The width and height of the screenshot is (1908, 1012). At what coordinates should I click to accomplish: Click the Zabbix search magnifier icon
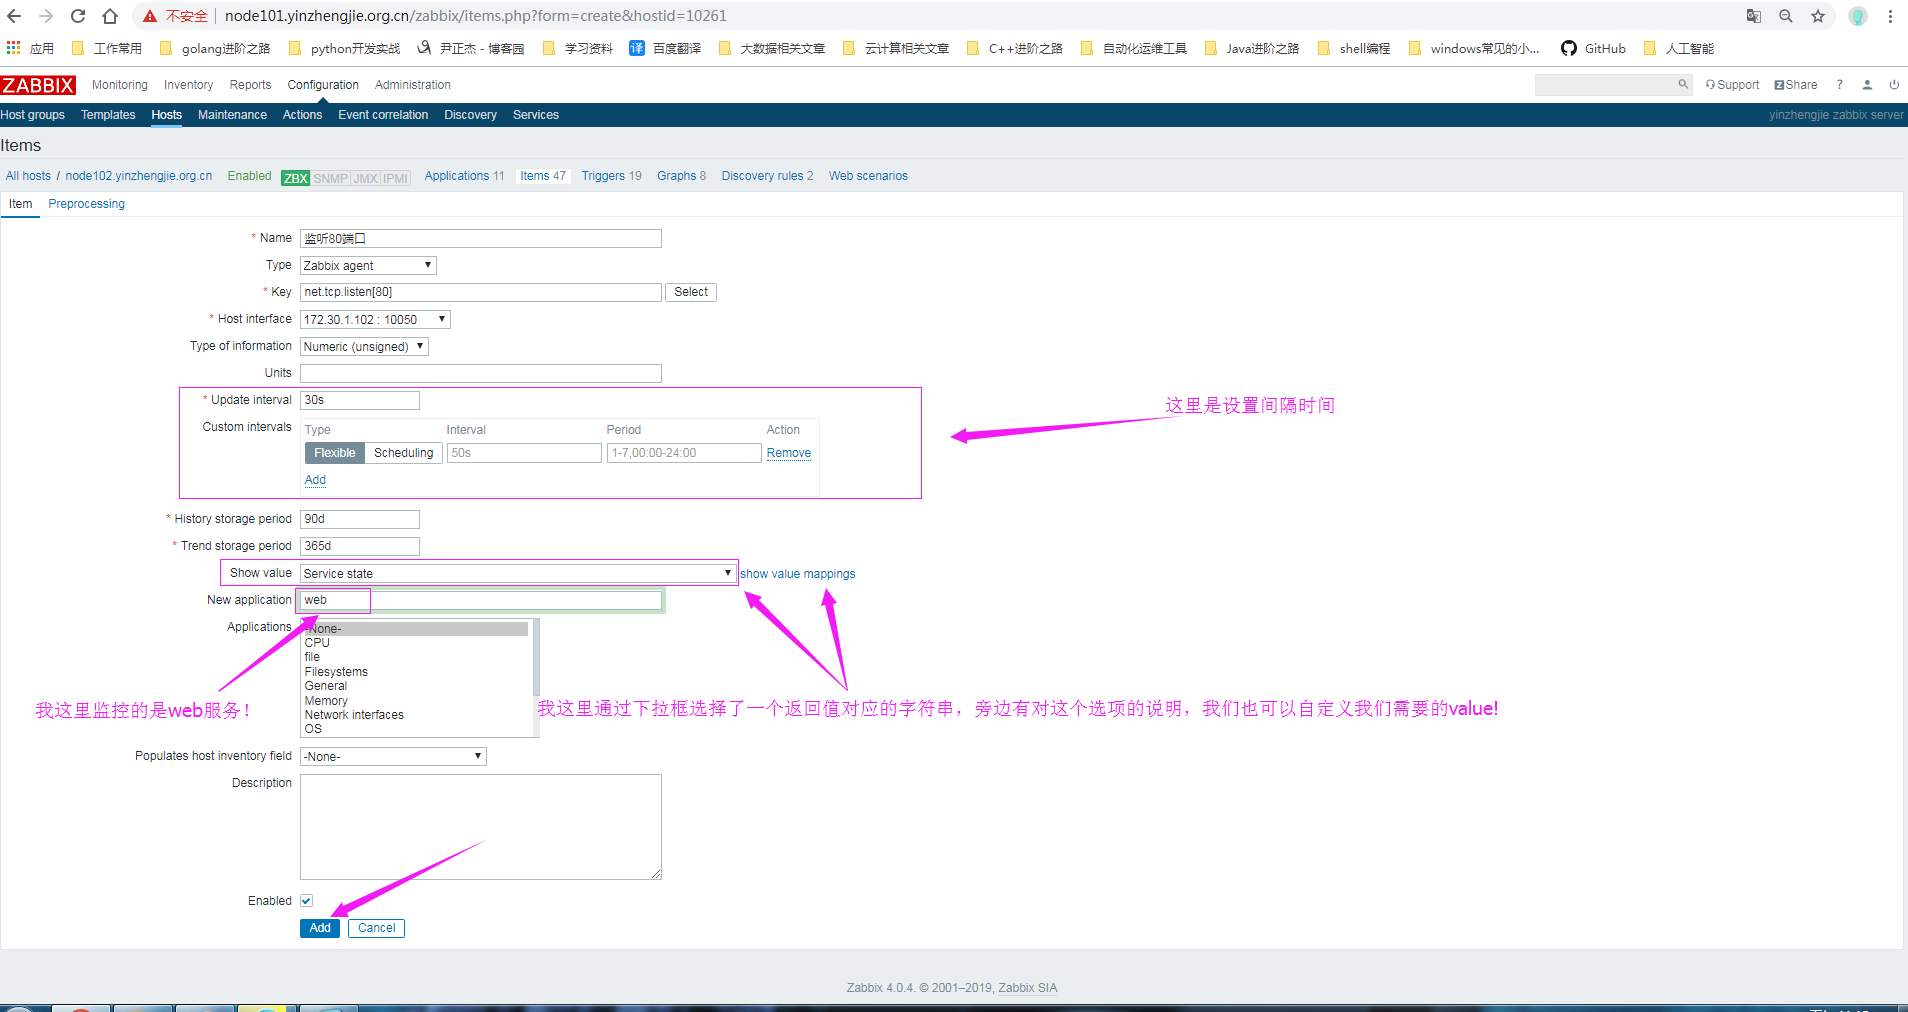[x=1683, y=85]
